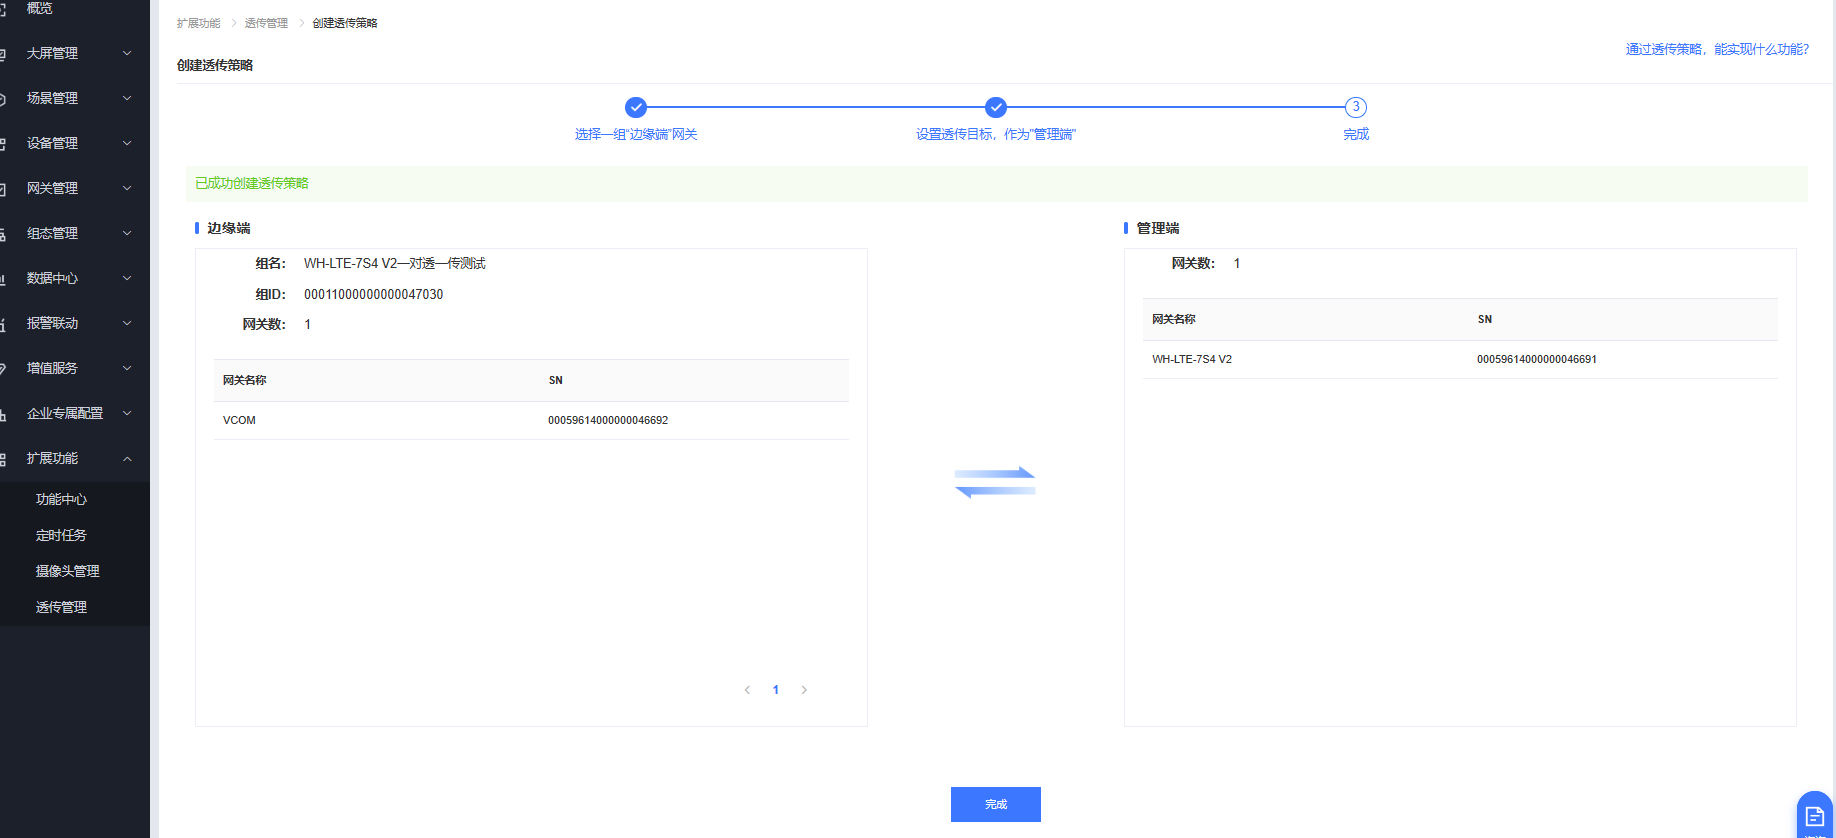Open 透传管理 in sidebar submenu
The image size is (1836, 838).
point(61,607)
